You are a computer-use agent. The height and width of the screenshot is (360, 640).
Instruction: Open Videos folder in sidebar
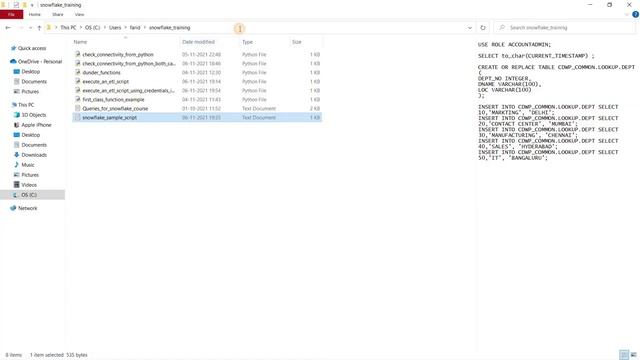click(x=29, y=185)
